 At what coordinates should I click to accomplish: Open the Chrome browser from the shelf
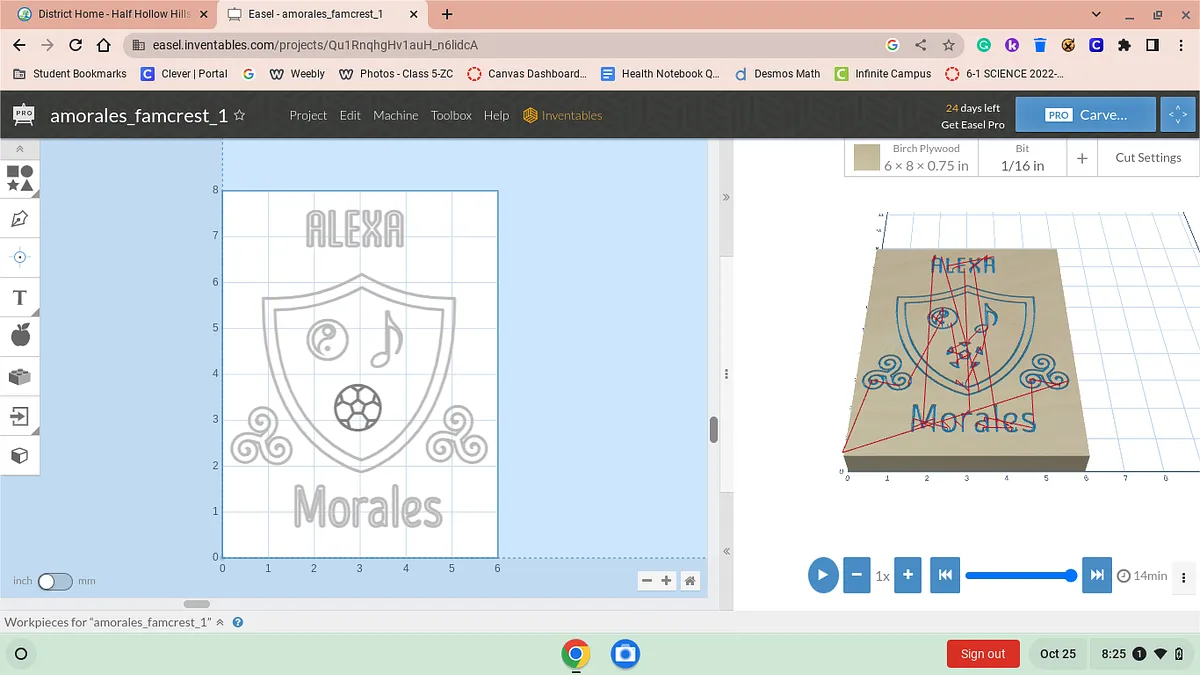(575, 654)
